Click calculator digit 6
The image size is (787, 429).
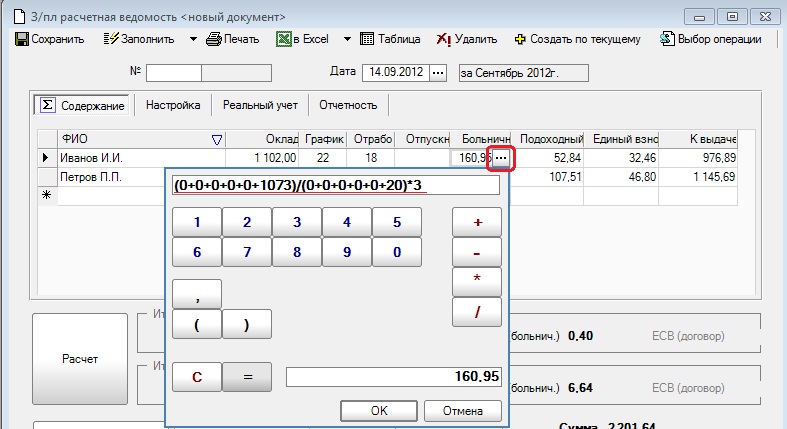[x=197, y=252]
